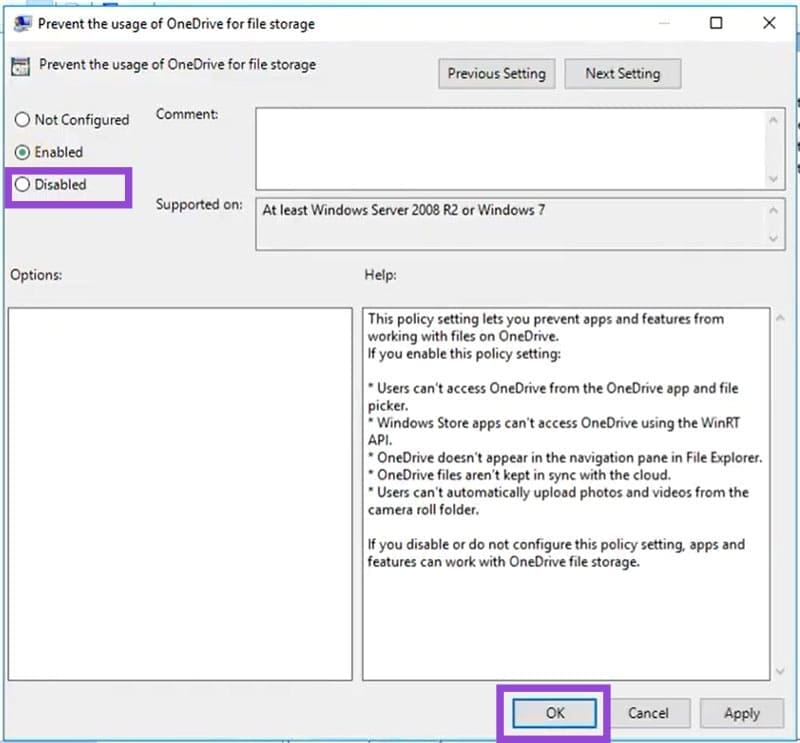The height and width of the screenshot is (743, 800).
Task: Click the Help pane scroll up arrow
Action: point(780,318)
